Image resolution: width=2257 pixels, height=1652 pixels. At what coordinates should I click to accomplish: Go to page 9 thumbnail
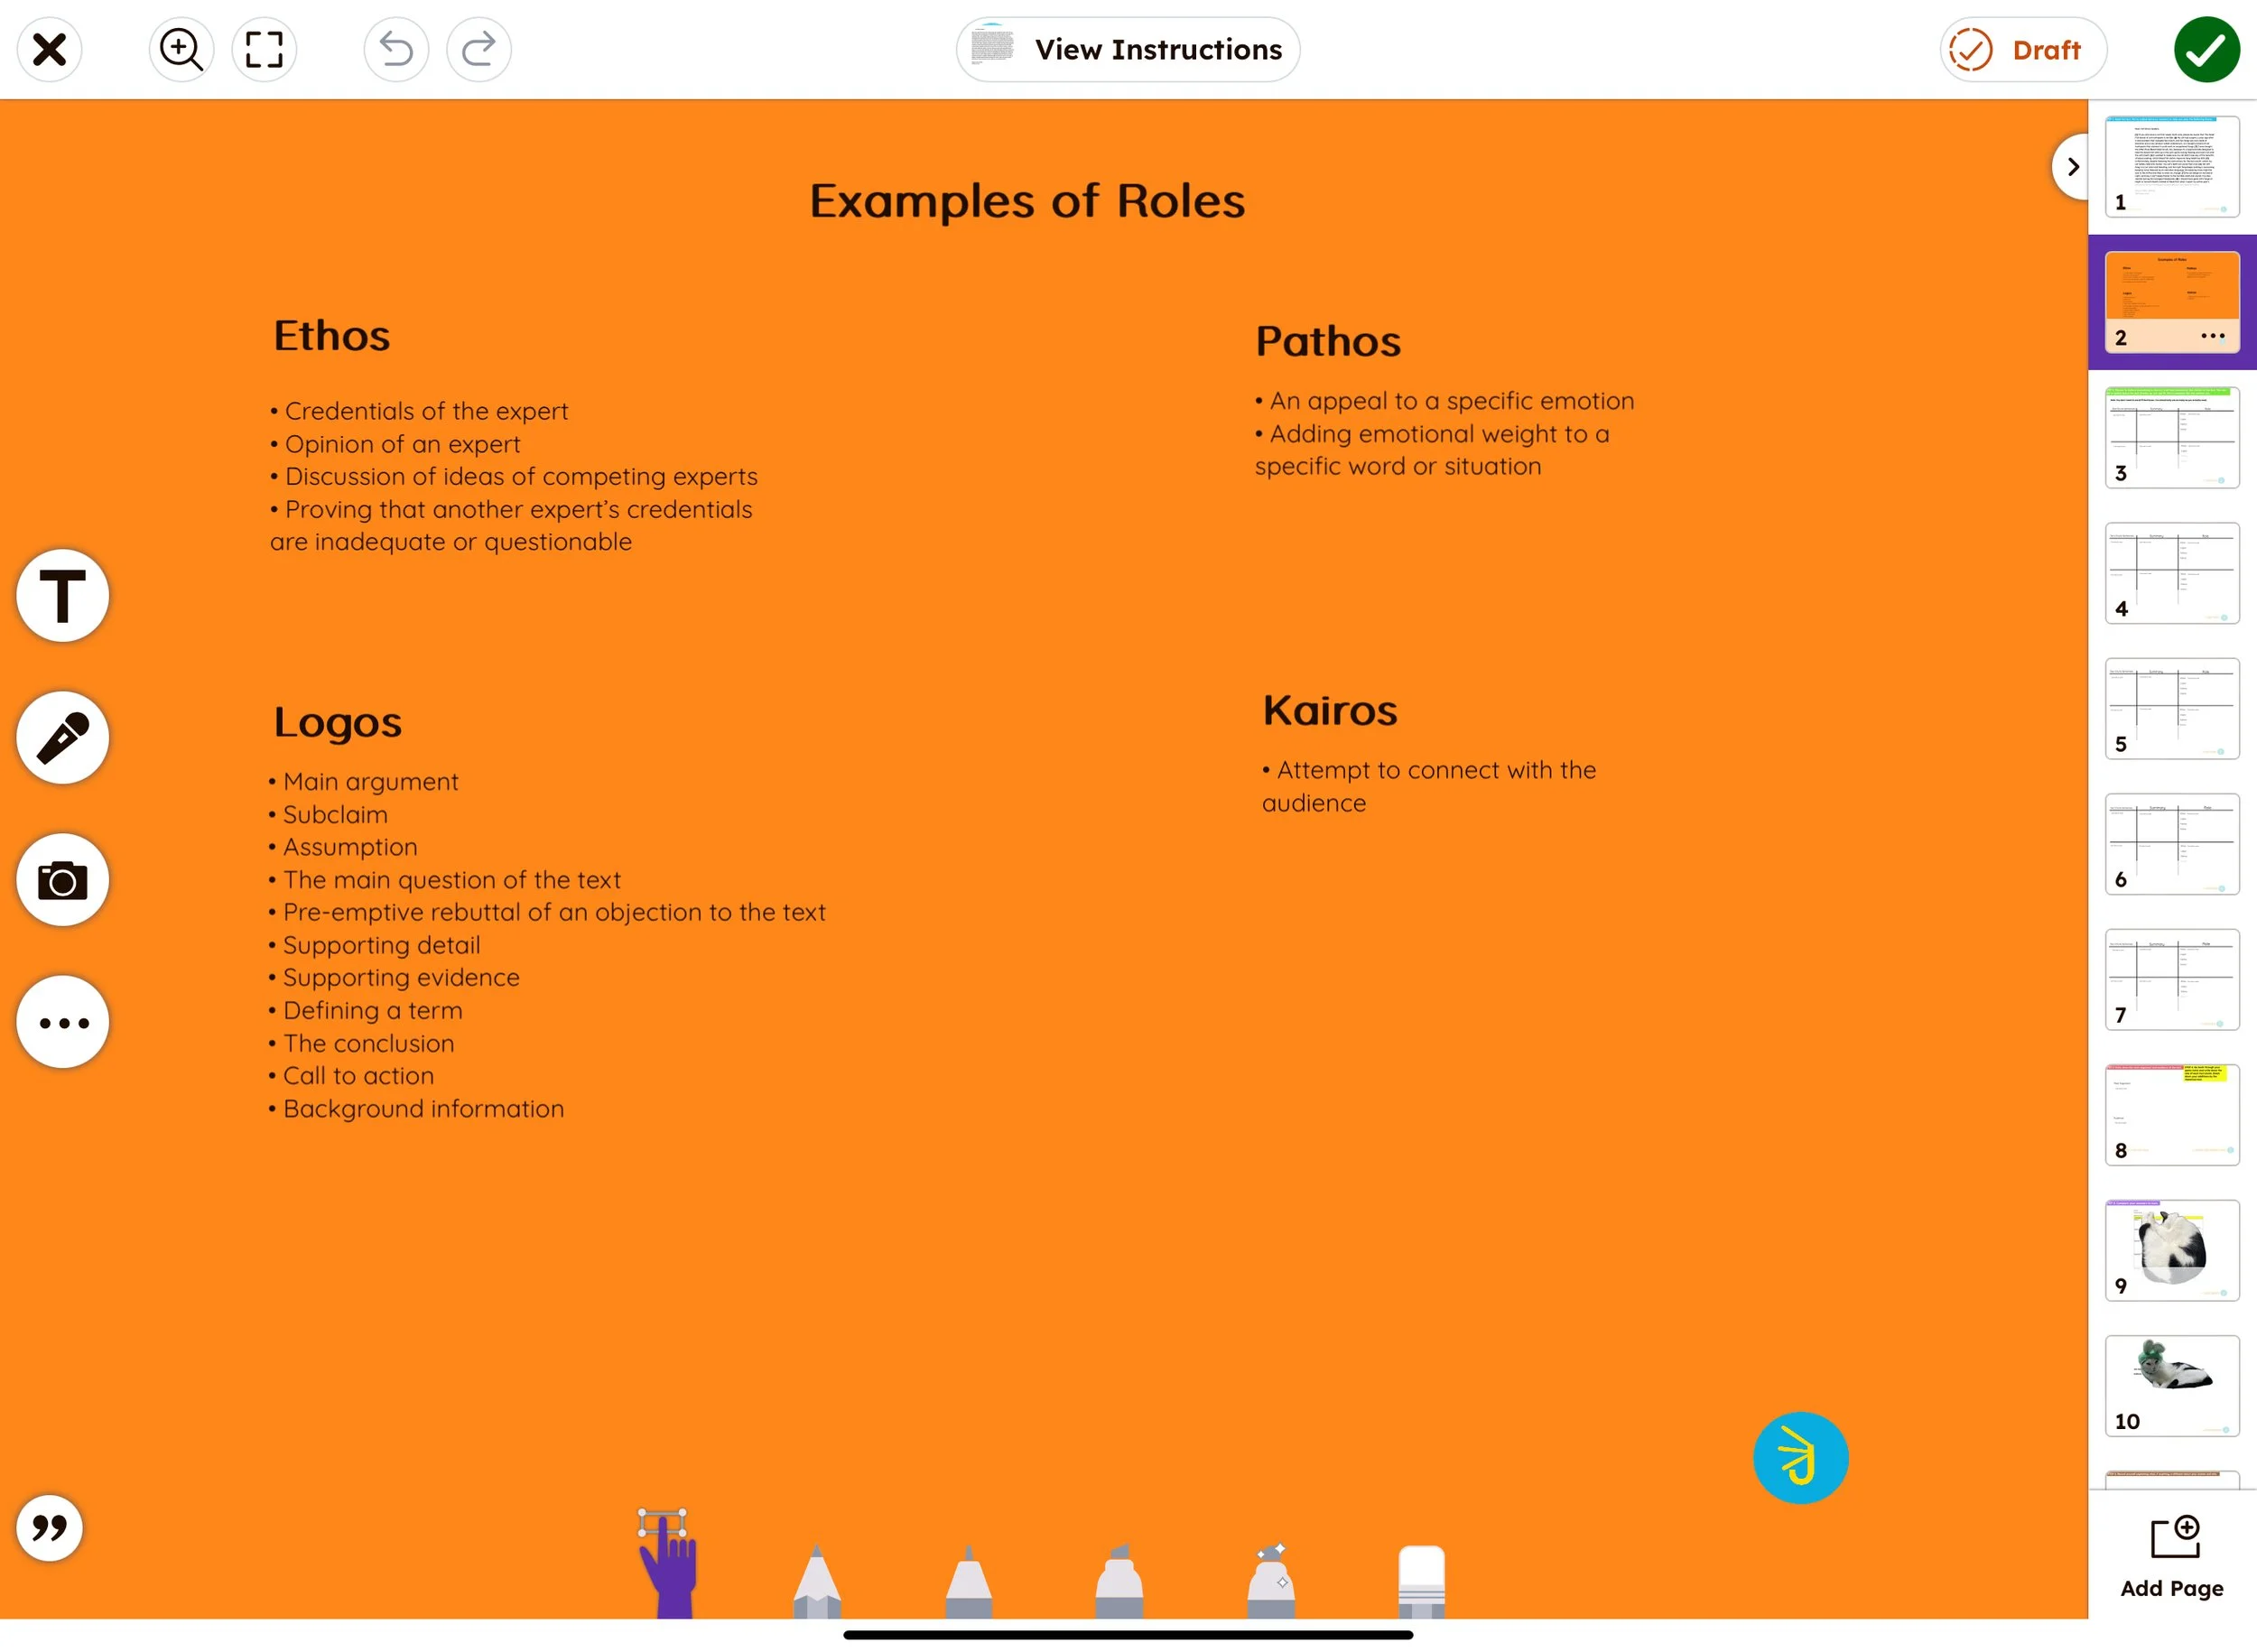coord(2171,1250)
